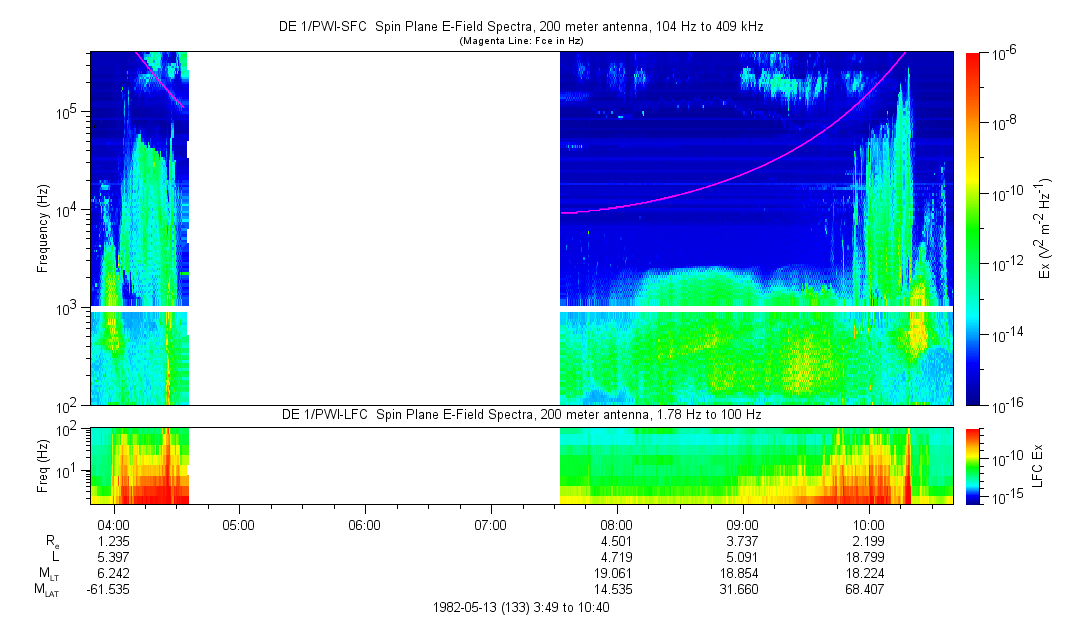This screenshot has width=1083, height=620.
Task: Click the 'Magenta Line: Fce in Hz' subtitle
Action: 520,41
